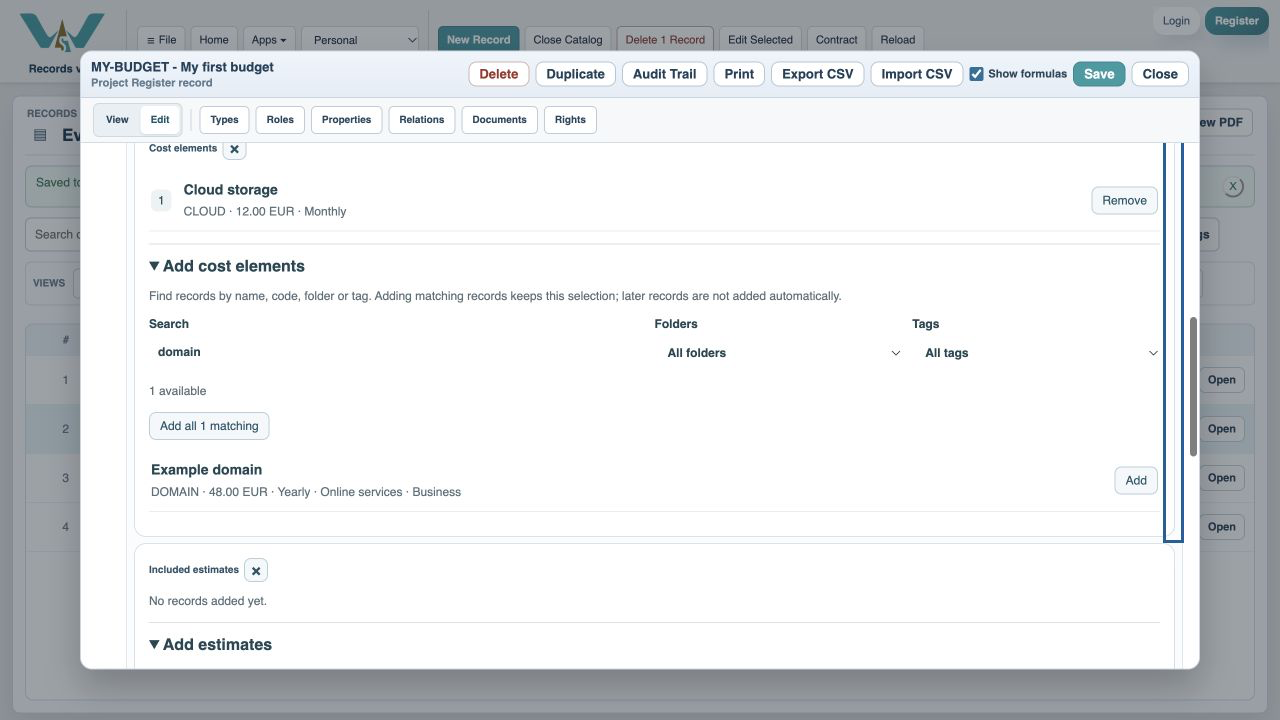
Task: Remove the Cloud storage cost element
Action: click(1124, 201)
